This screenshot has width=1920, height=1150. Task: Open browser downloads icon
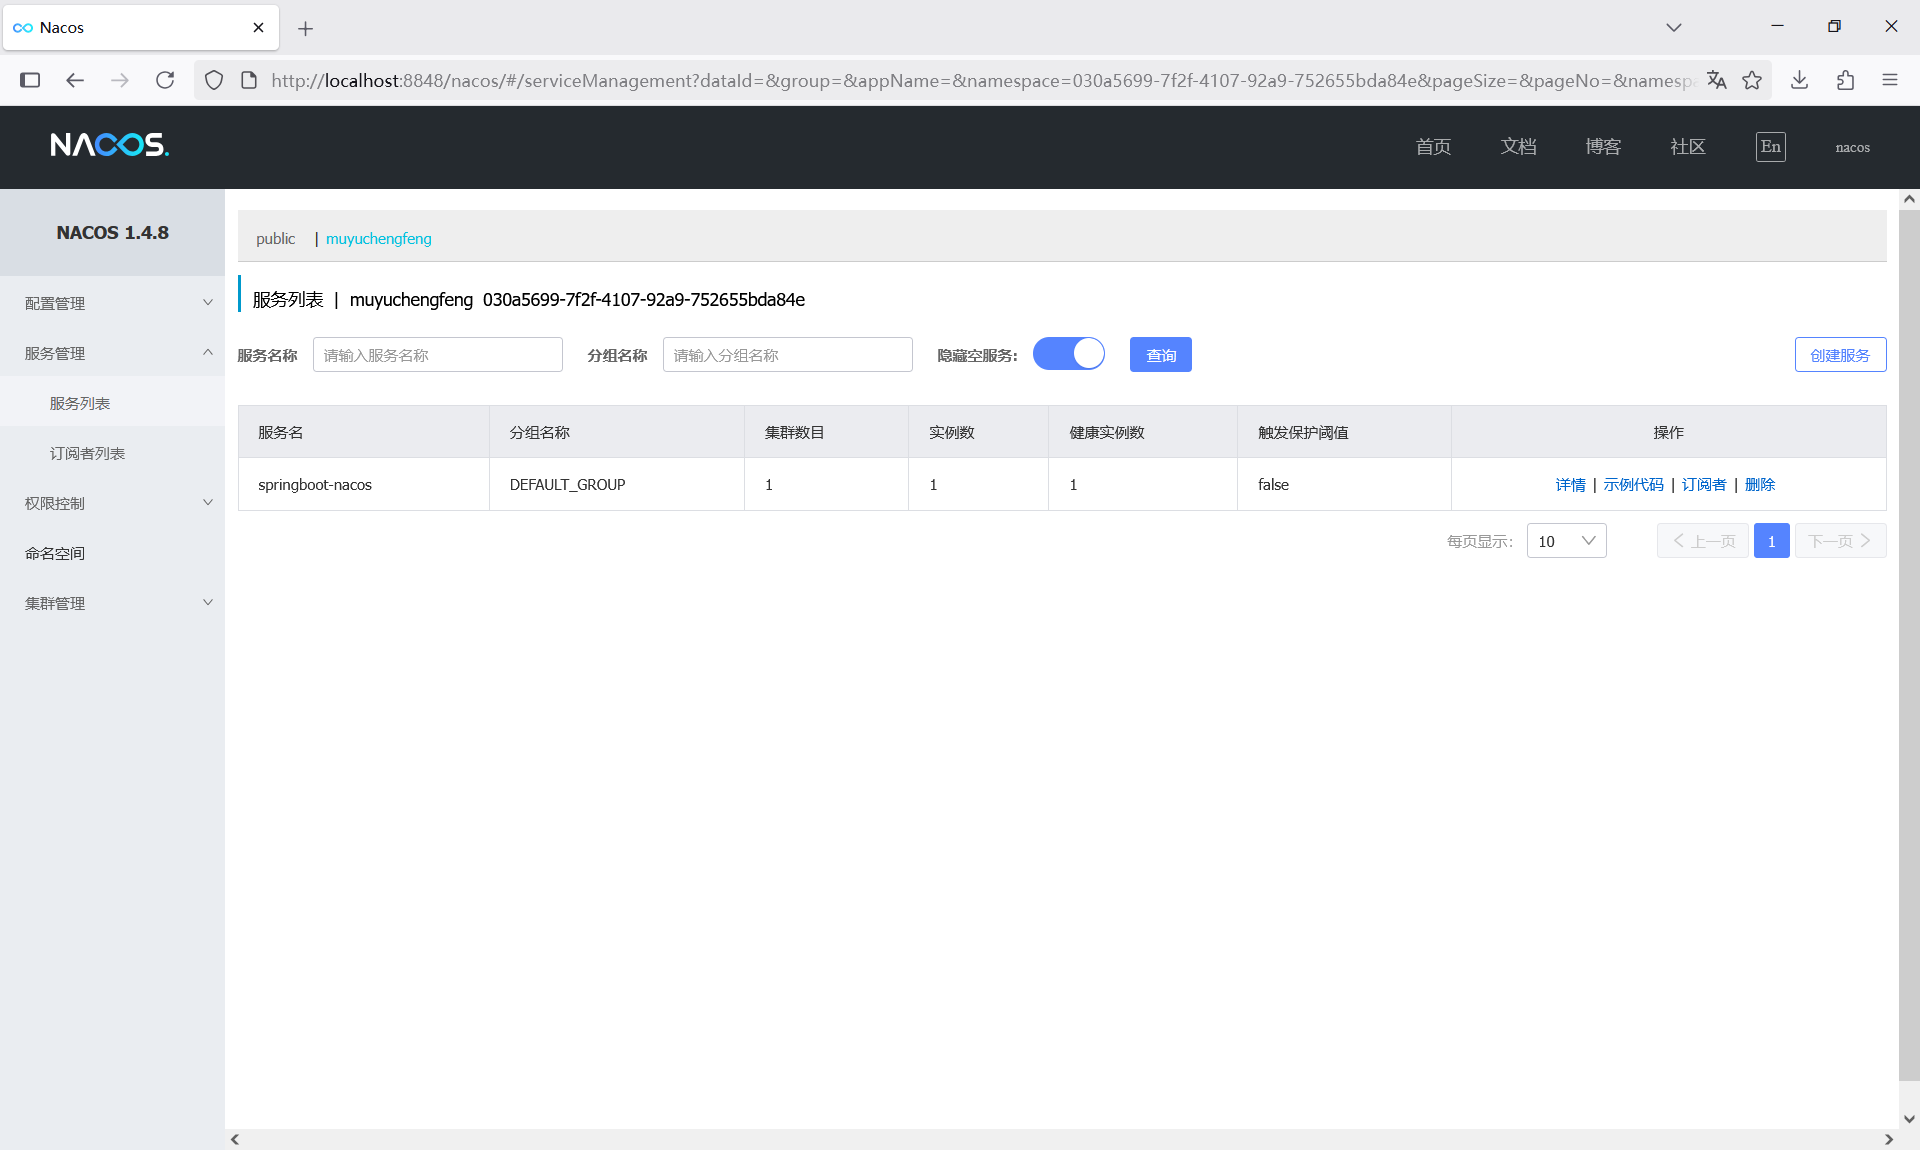[x=1799, y=80]
